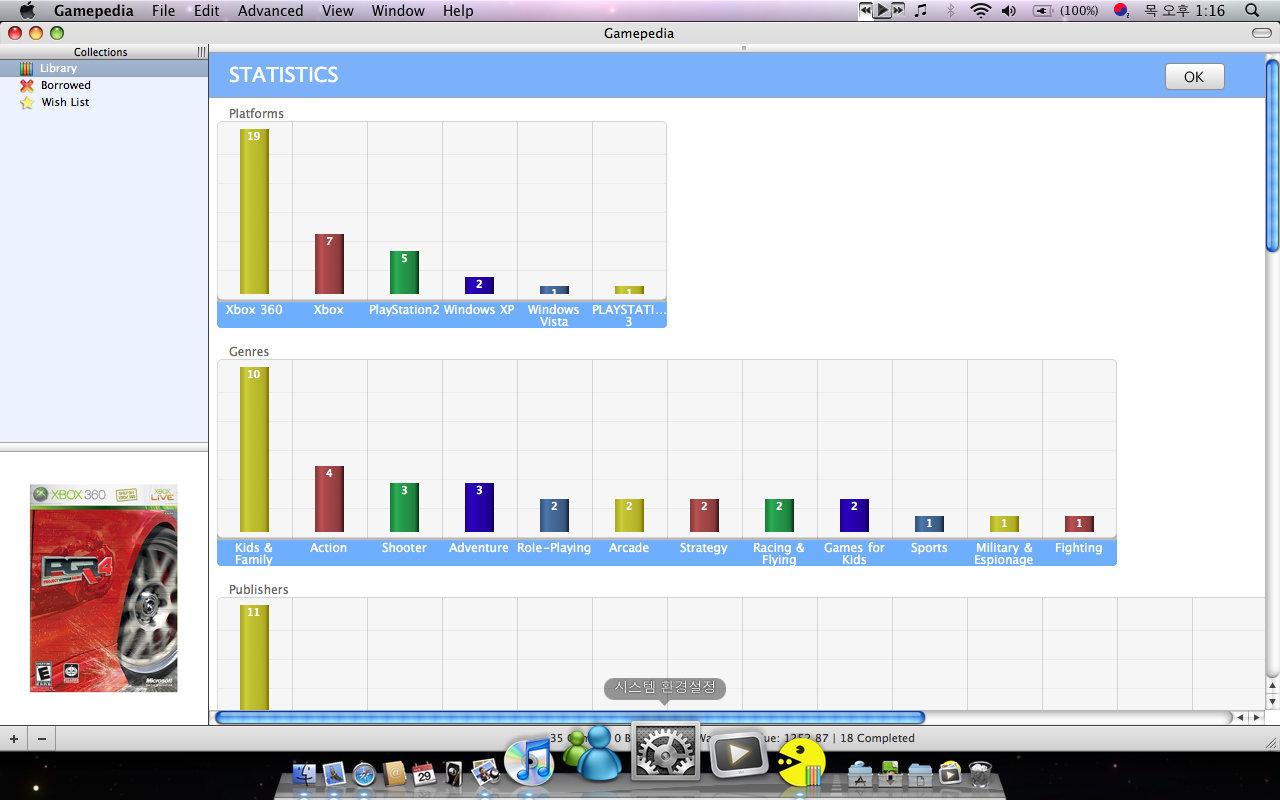
Task: Click the Kids & Family genre bar
Action: (x=254, y=449)
